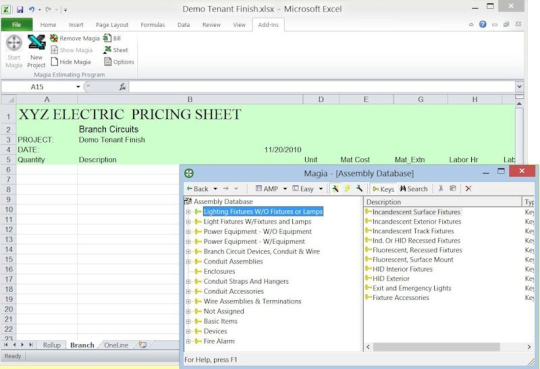
Task: Click the Easy button in Magia toolbar
Action: tap(303, 188)
